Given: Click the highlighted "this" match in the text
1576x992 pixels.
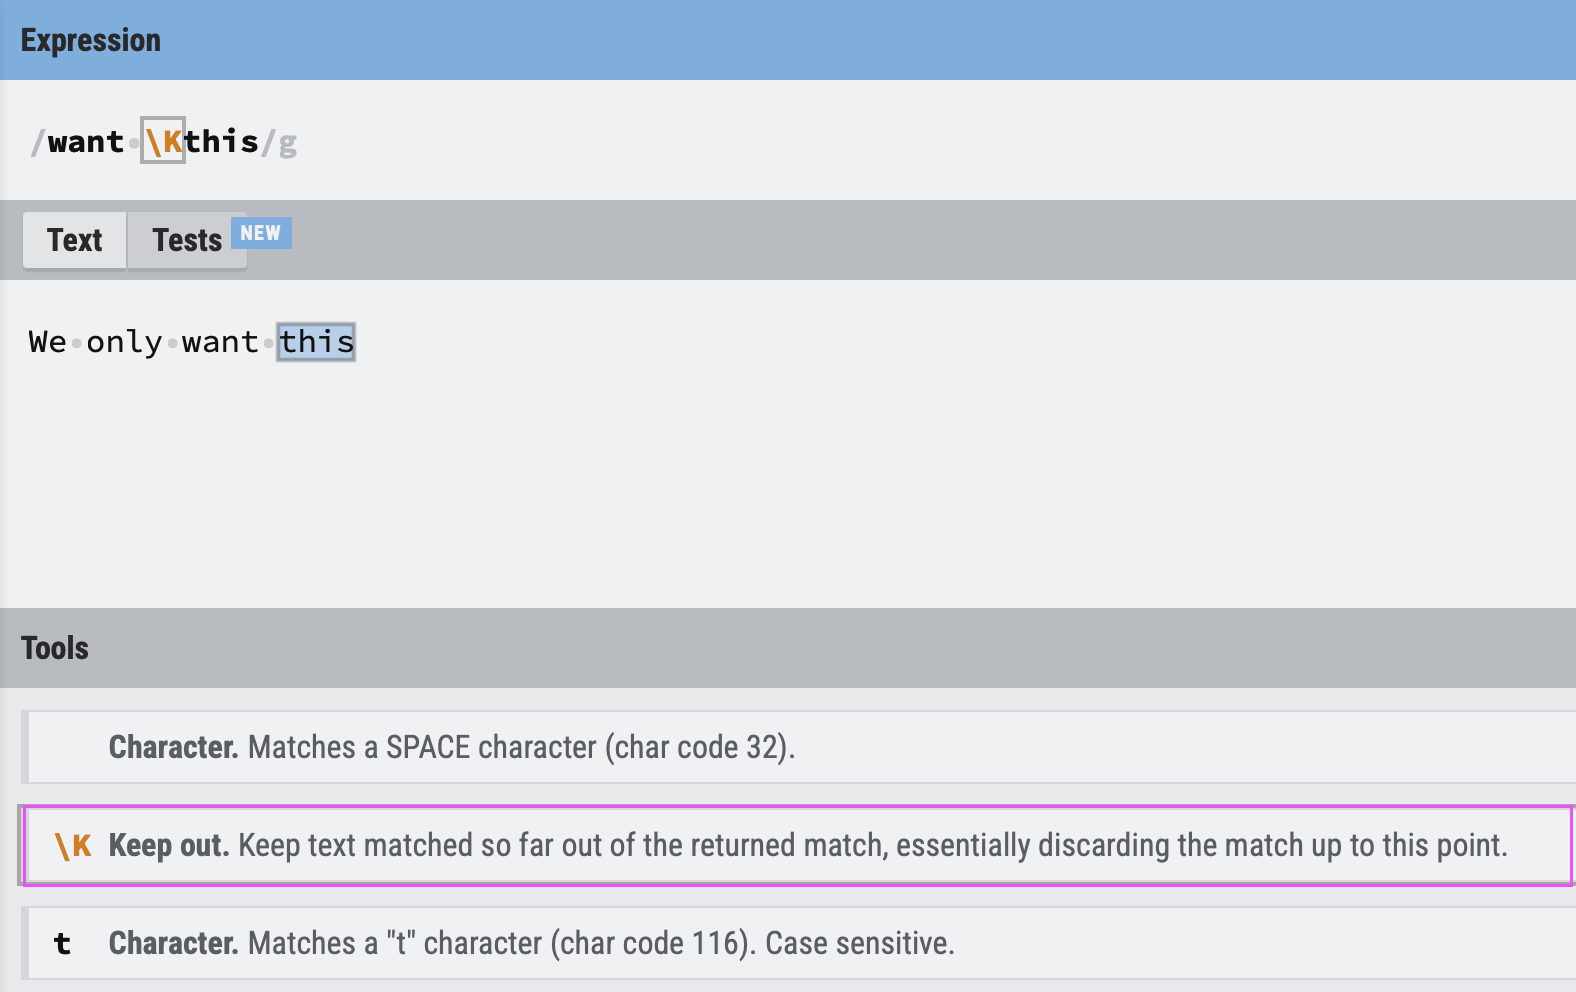Looking at the screenshot, I should tap(316, 342).
